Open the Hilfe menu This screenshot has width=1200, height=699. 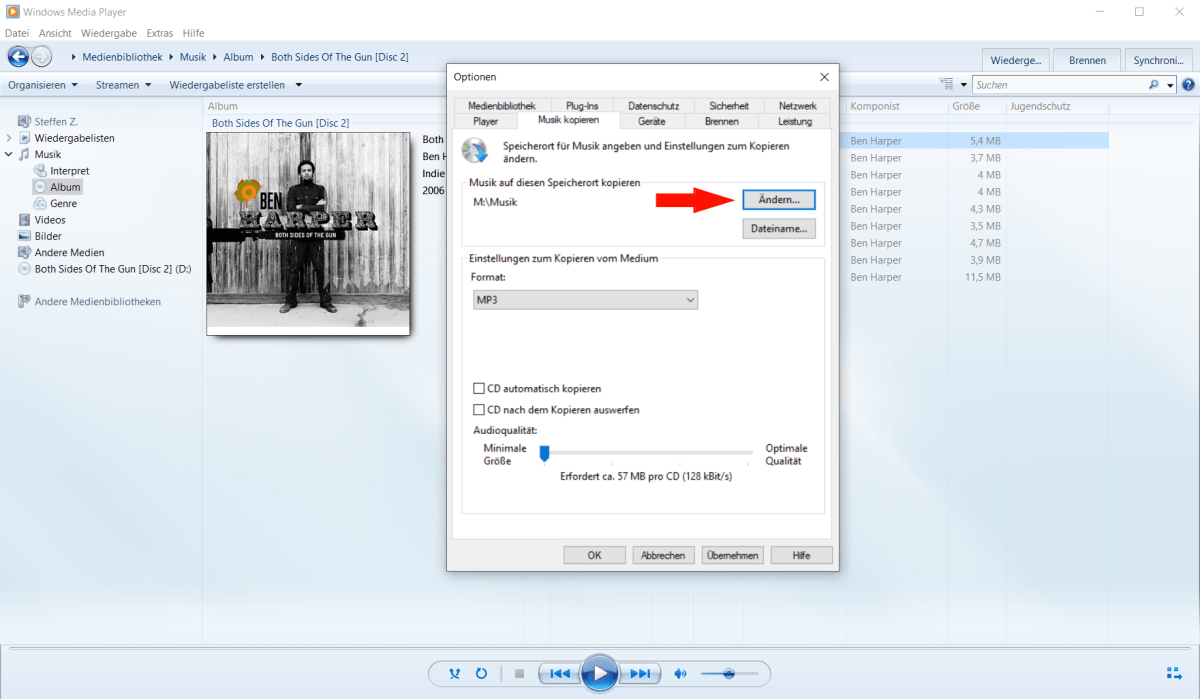click(x=194, y=33)
